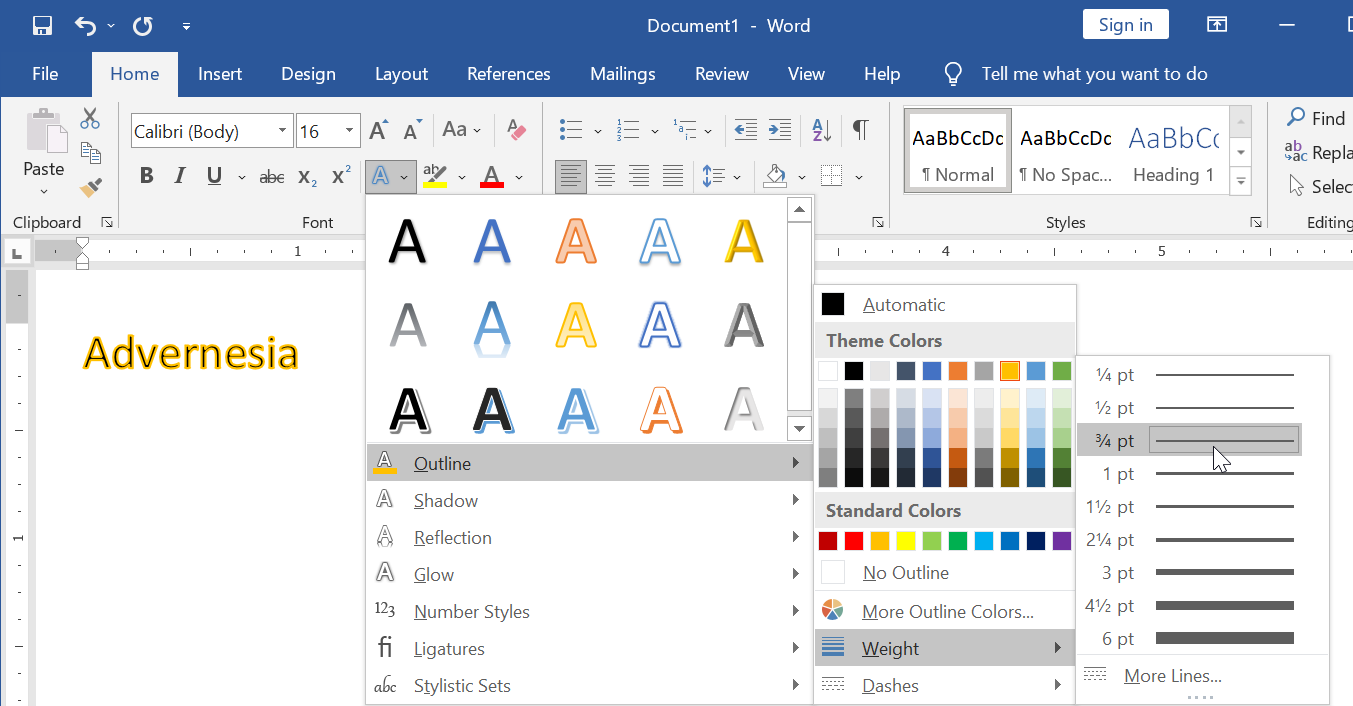Image resolution: width=1353 pixels, height=706 pixels.
Task: Toggle Bold formatting
Action: click(x=147, y=177)
